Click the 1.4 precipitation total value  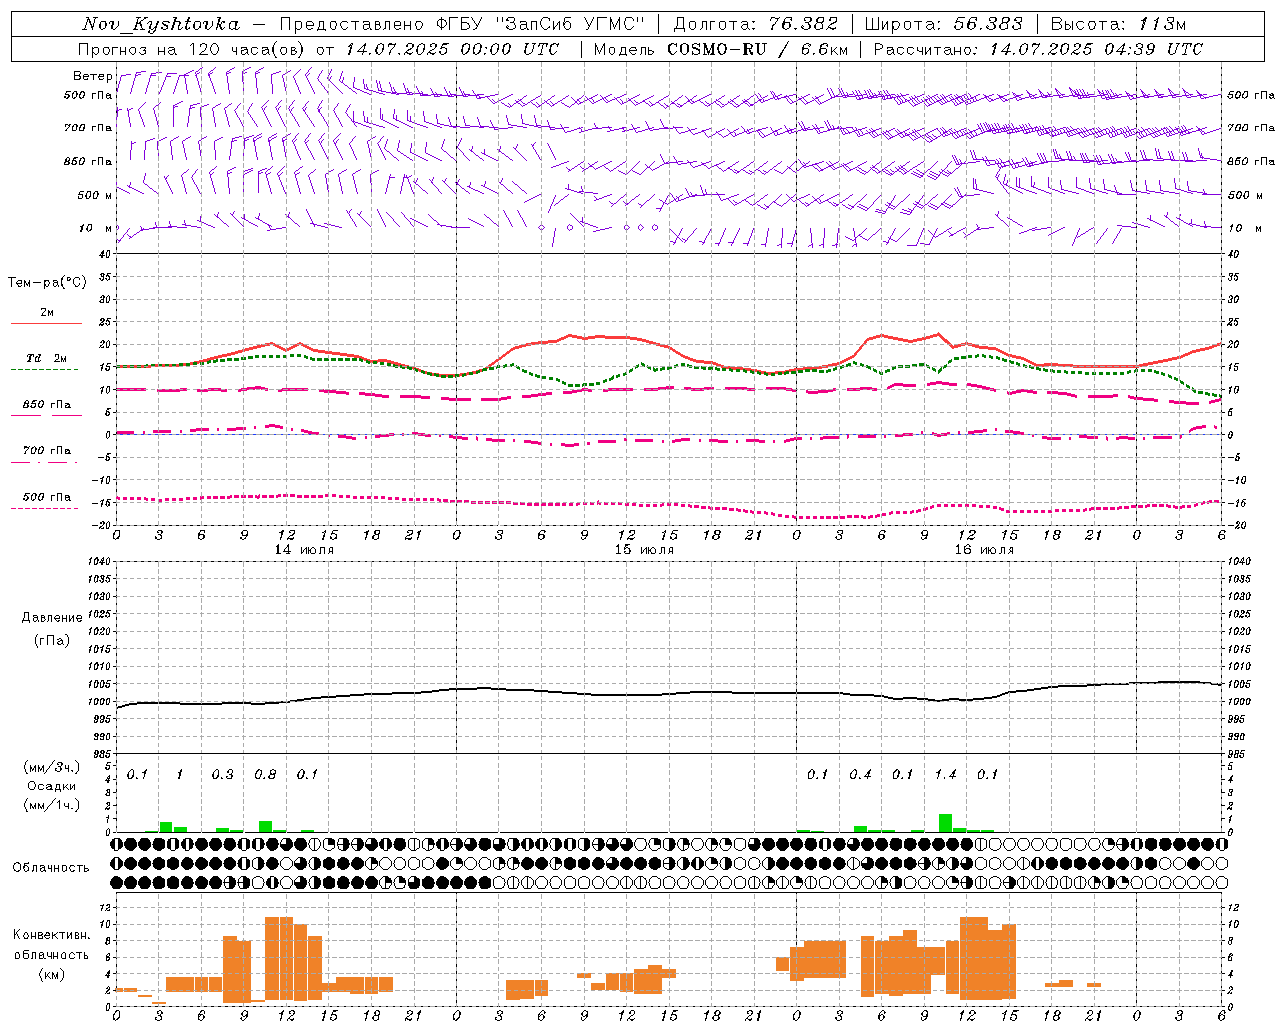point(945,774)
